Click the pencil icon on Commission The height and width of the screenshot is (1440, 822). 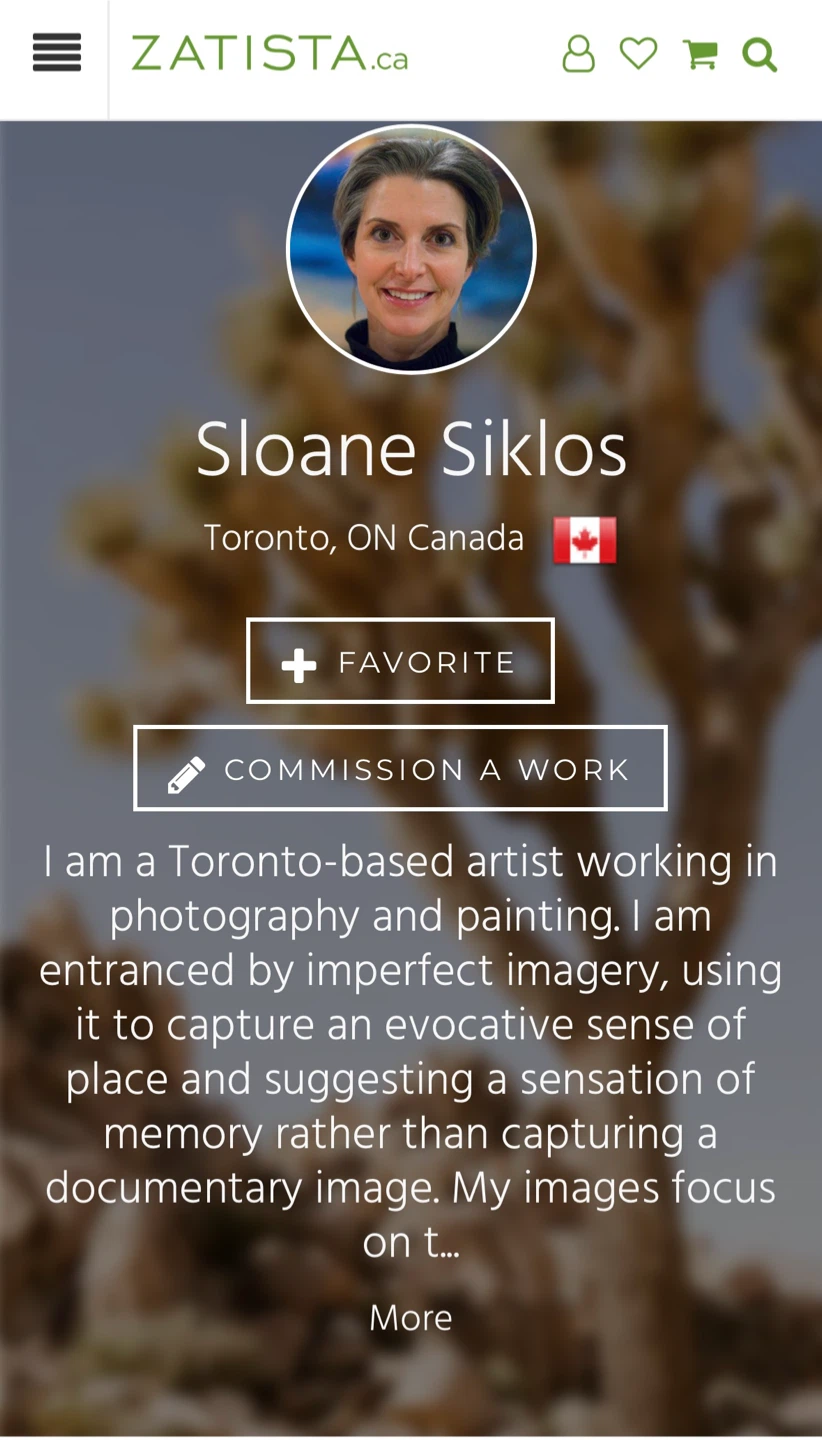pos(187,774)
